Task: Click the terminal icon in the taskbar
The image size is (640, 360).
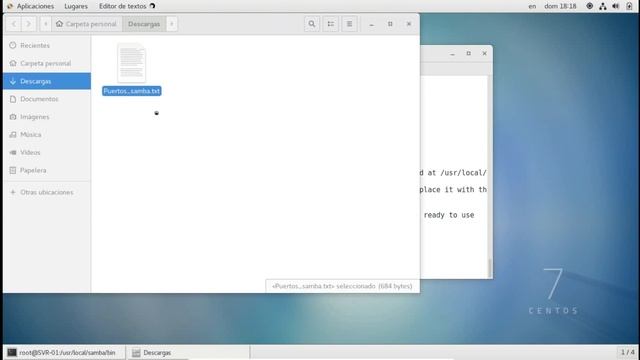Action: pyautogui.click(x=12, y=352)
